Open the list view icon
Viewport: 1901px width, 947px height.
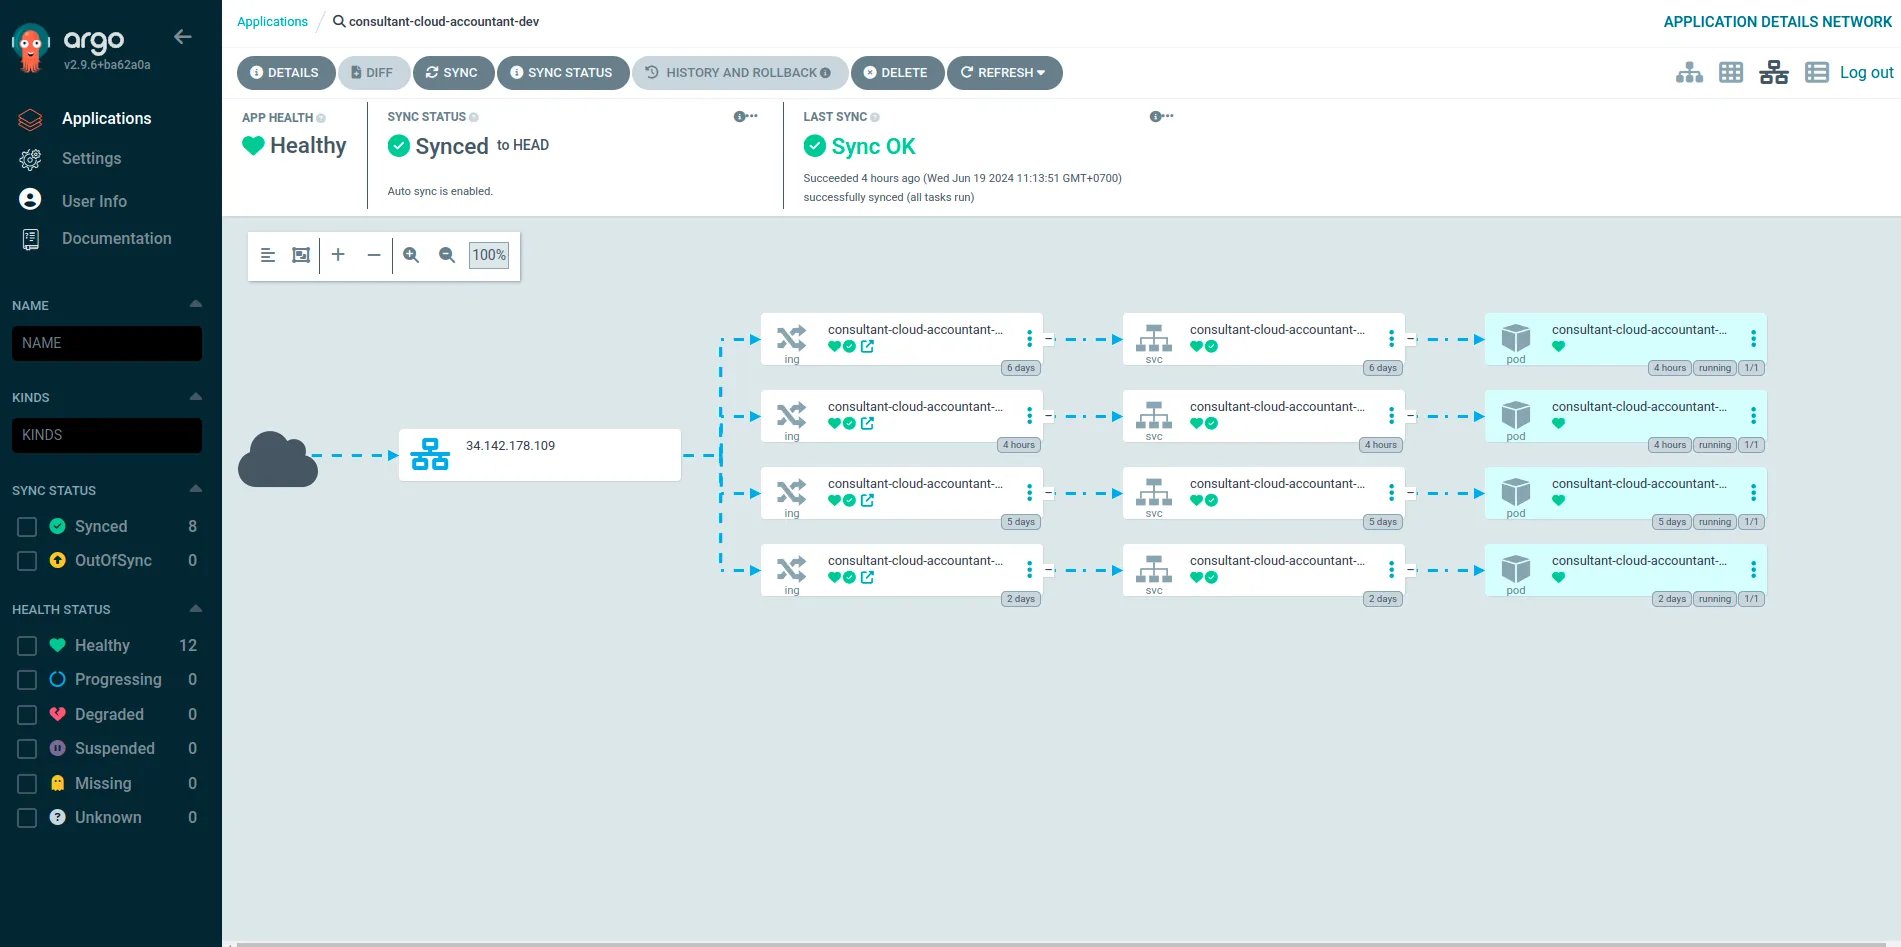1817,73
